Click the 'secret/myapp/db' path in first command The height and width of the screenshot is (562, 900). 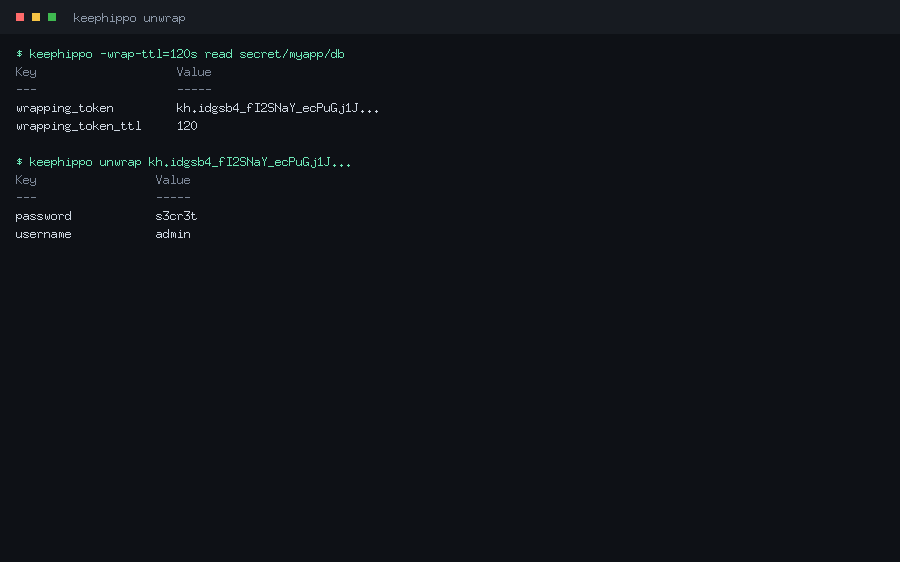(292, 55)
